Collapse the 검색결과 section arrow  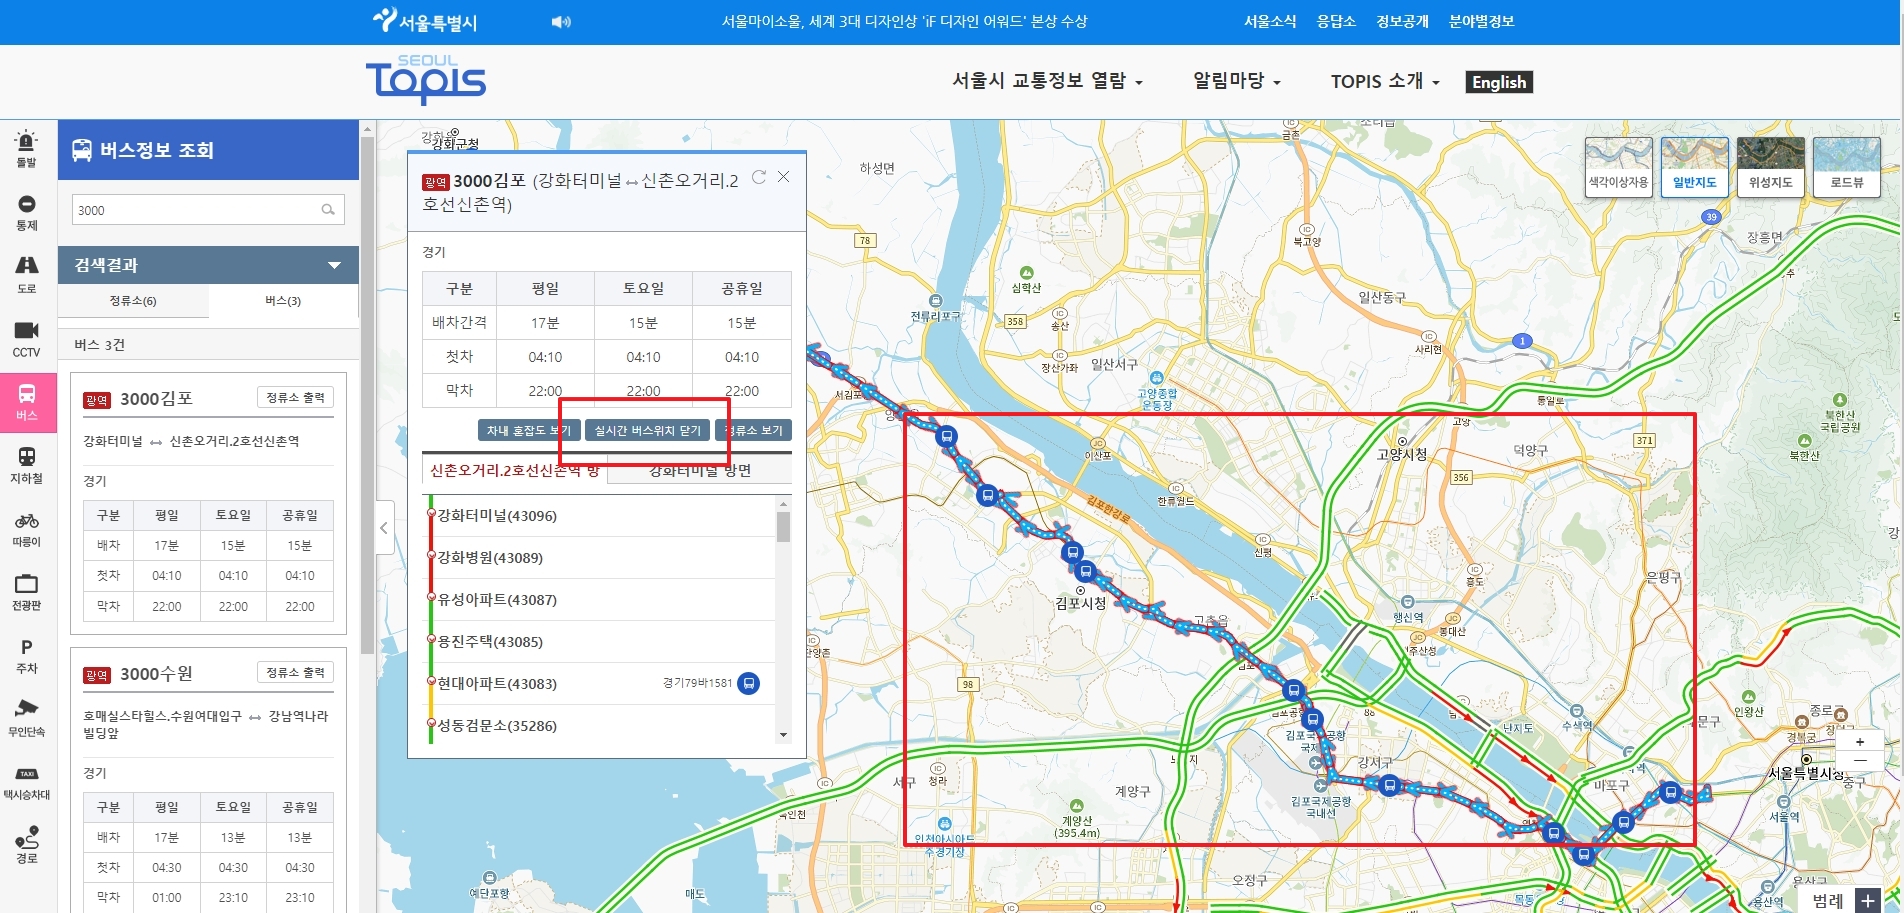pyautogui.click(x=335, y=265)
